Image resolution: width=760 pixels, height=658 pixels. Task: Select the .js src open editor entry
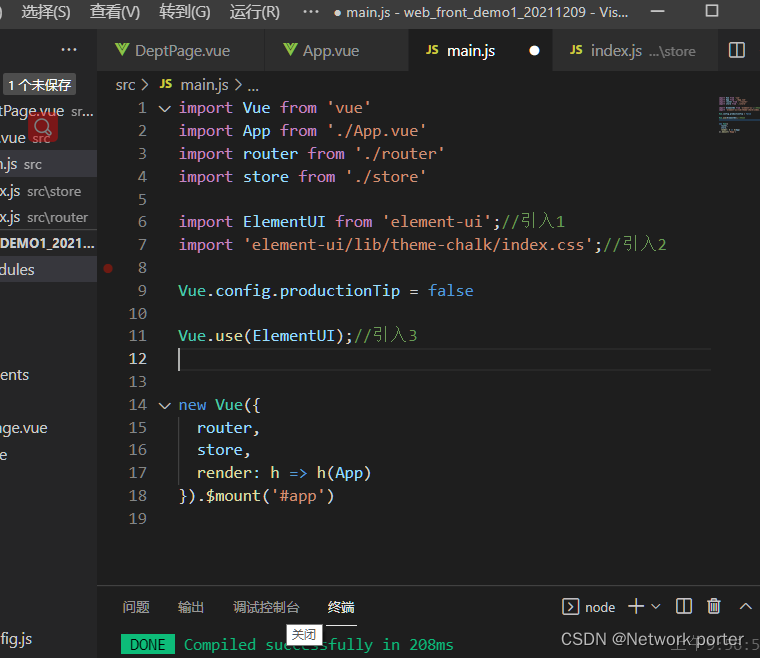click(48, 165)
